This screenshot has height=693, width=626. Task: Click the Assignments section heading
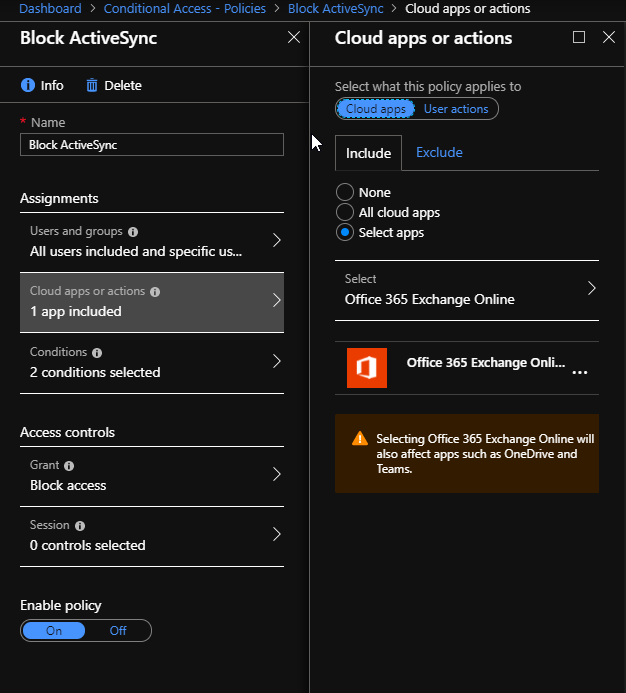click(x=59, y=198)
